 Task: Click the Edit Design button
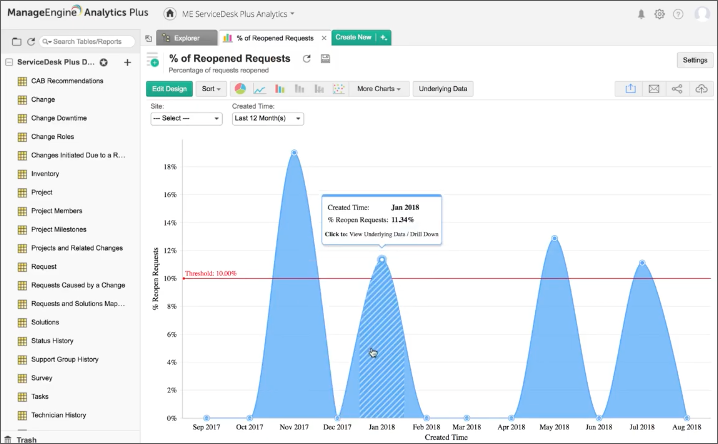pos(169,89)
